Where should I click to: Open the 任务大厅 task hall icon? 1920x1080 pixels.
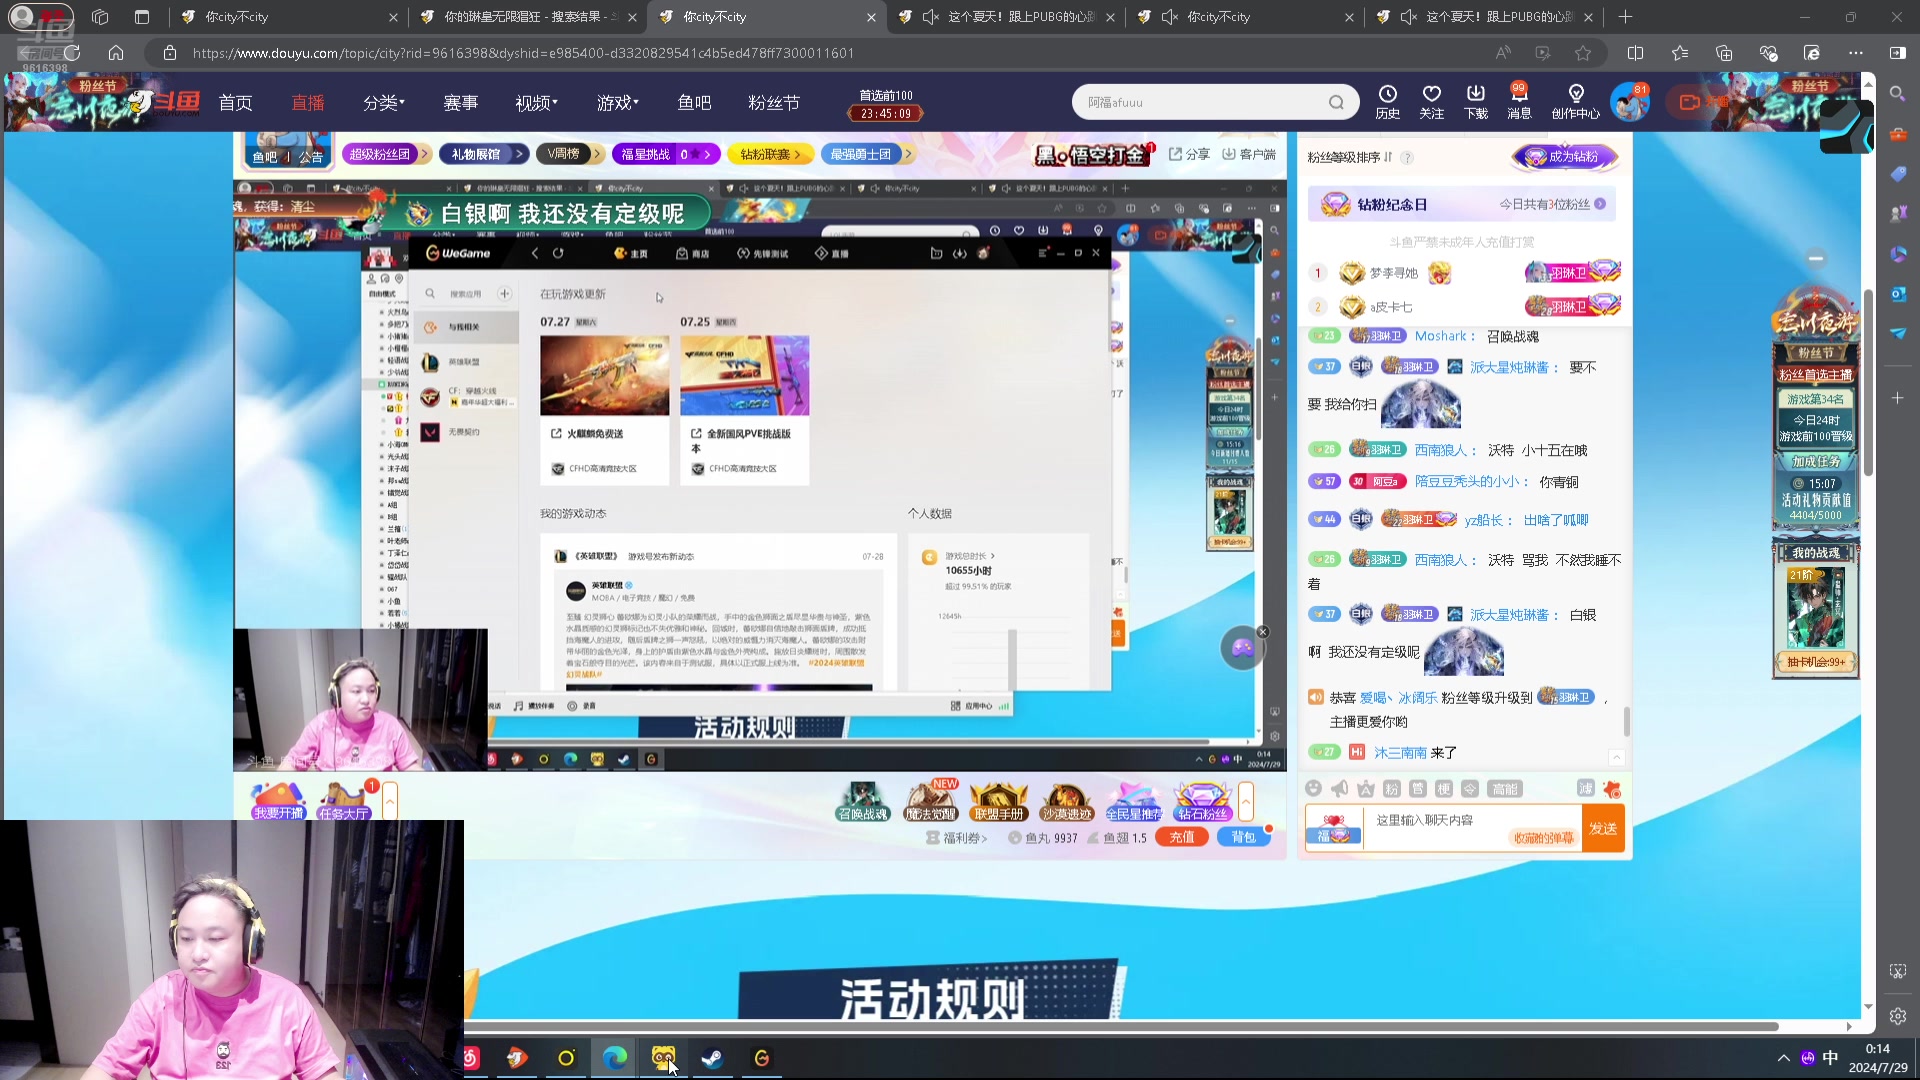point(344,801)
